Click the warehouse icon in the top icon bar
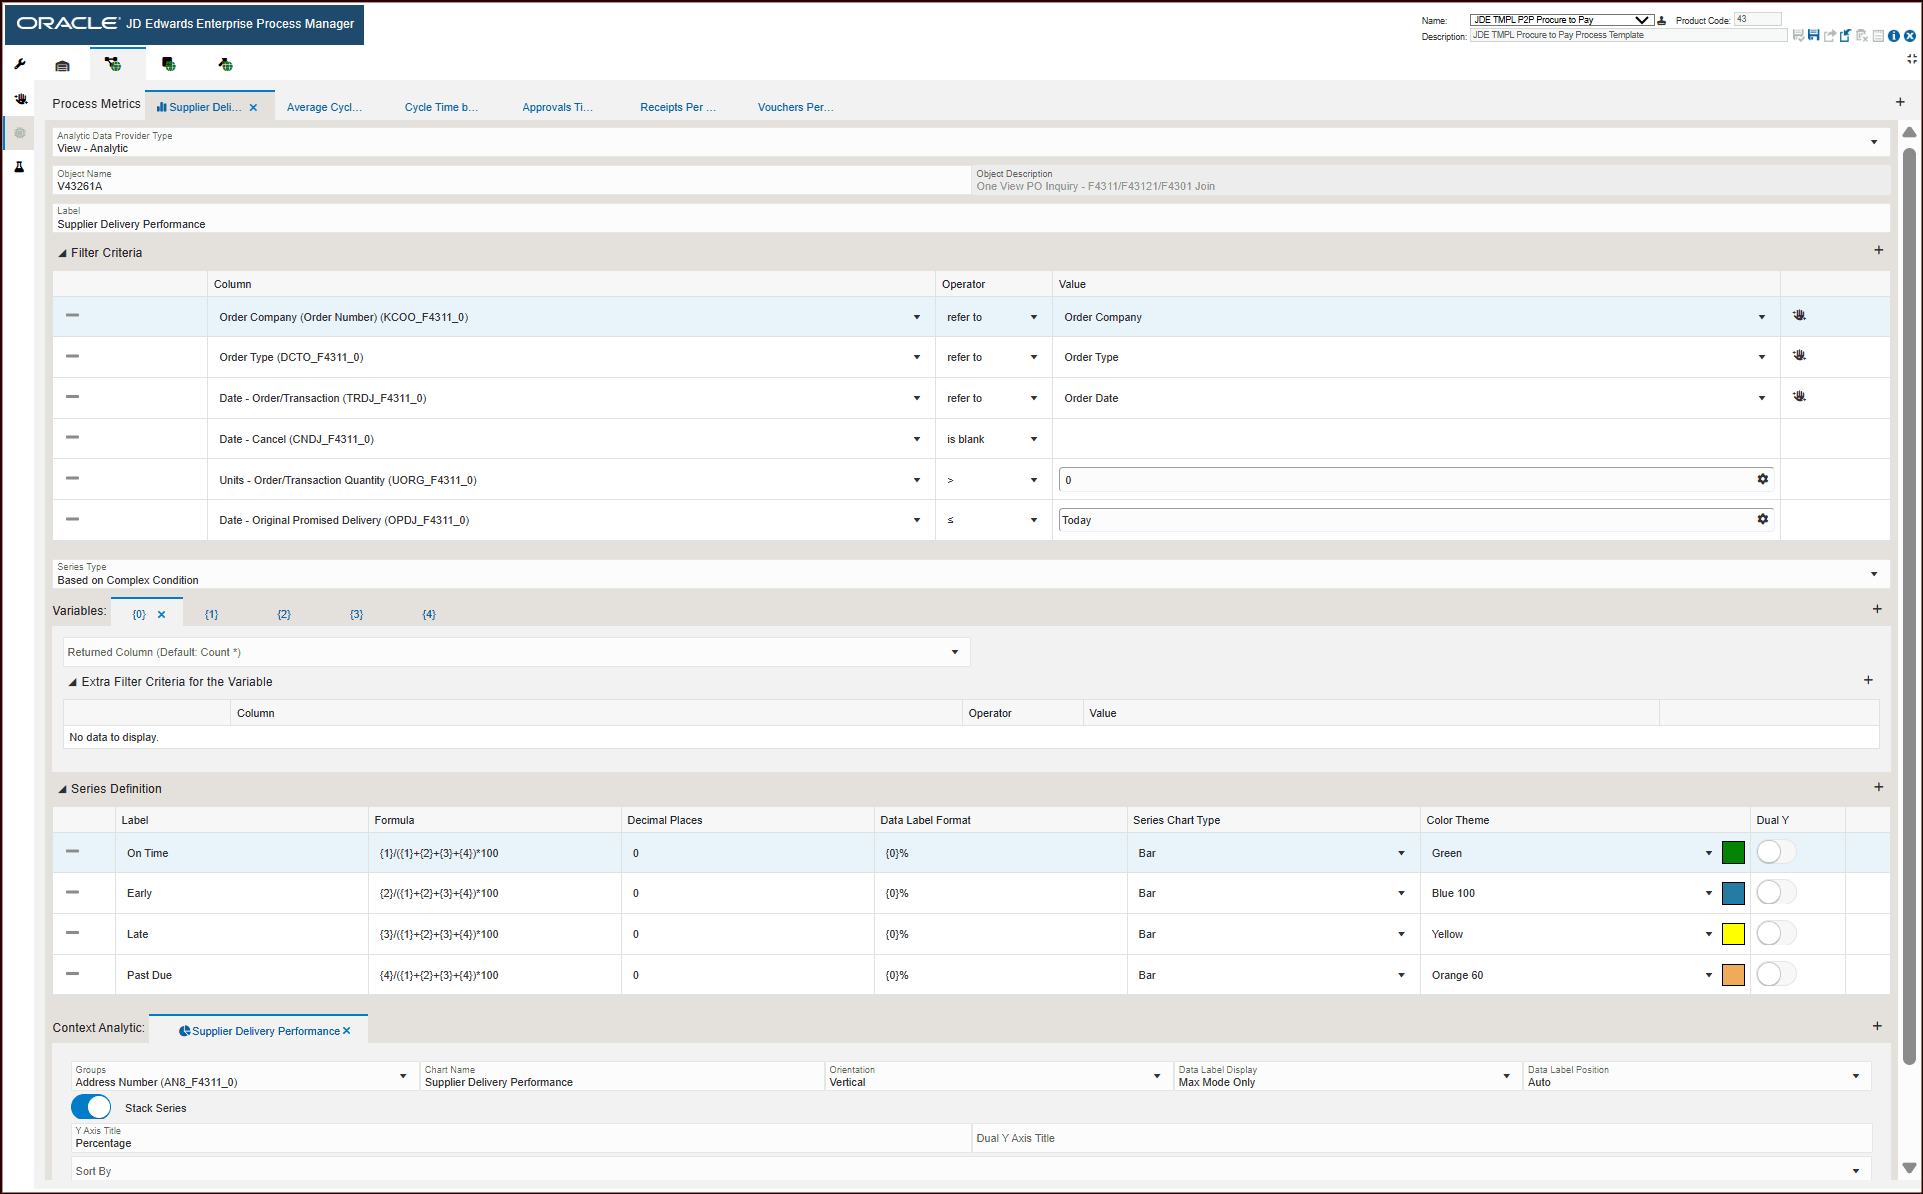Viewport: 1923px width, 1194px height. point(62,64)
